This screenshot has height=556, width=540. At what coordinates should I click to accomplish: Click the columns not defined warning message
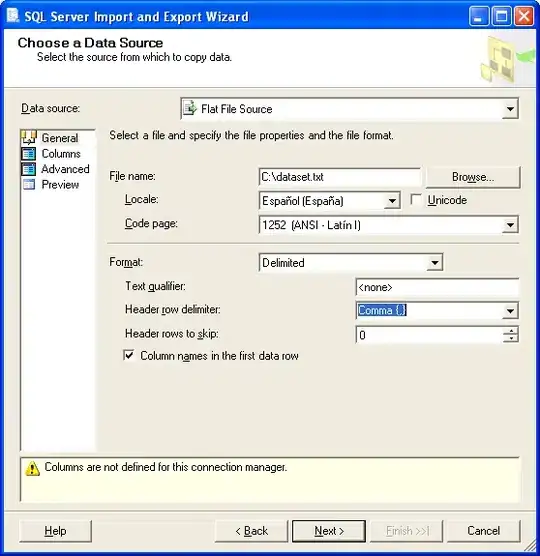(x=166, y=467)
